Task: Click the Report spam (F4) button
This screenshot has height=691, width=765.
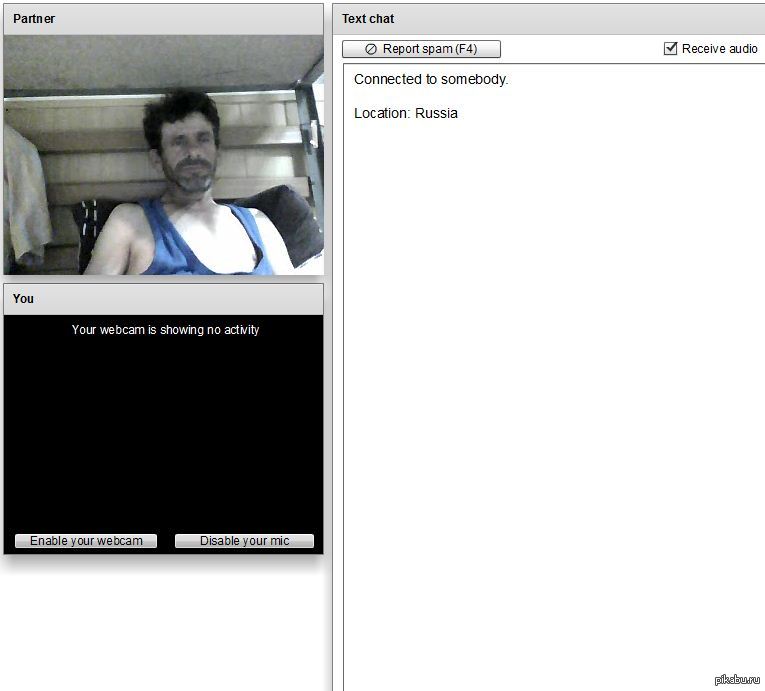Action: tap(421, 49)
